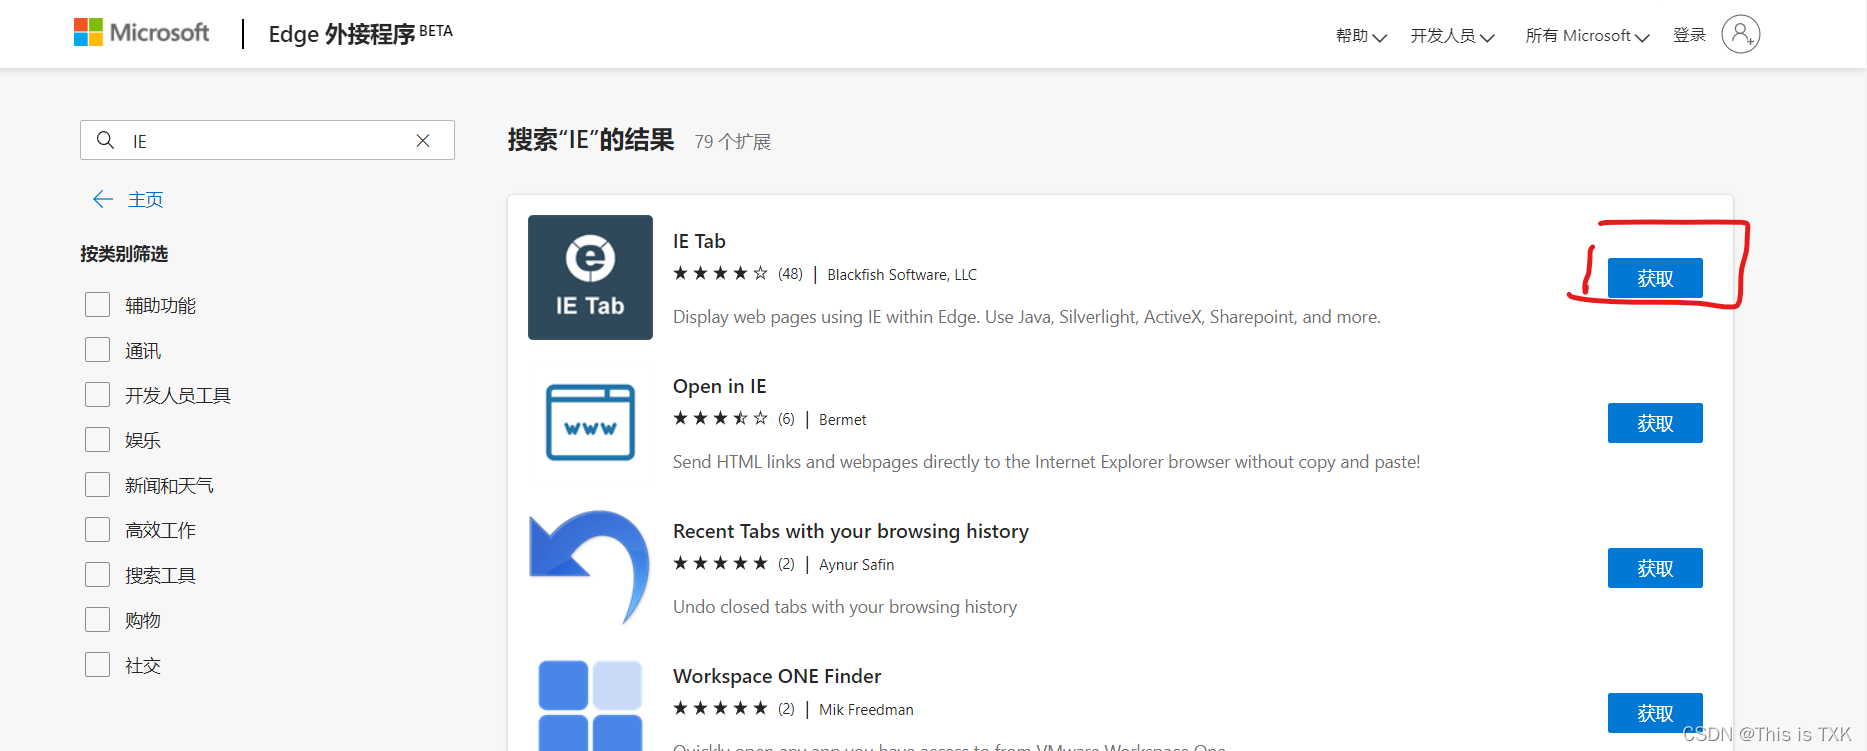The width and height of the screenshot is (1867, 751).
Task: Click Blackfish Software, LLC publisher name
Action: pyautogui.click(x=902, y=274)
